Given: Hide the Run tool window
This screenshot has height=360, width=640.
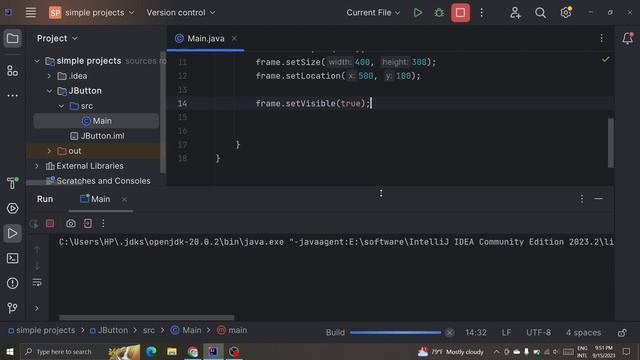Looking at the screenshot, I should pos(598,199).
